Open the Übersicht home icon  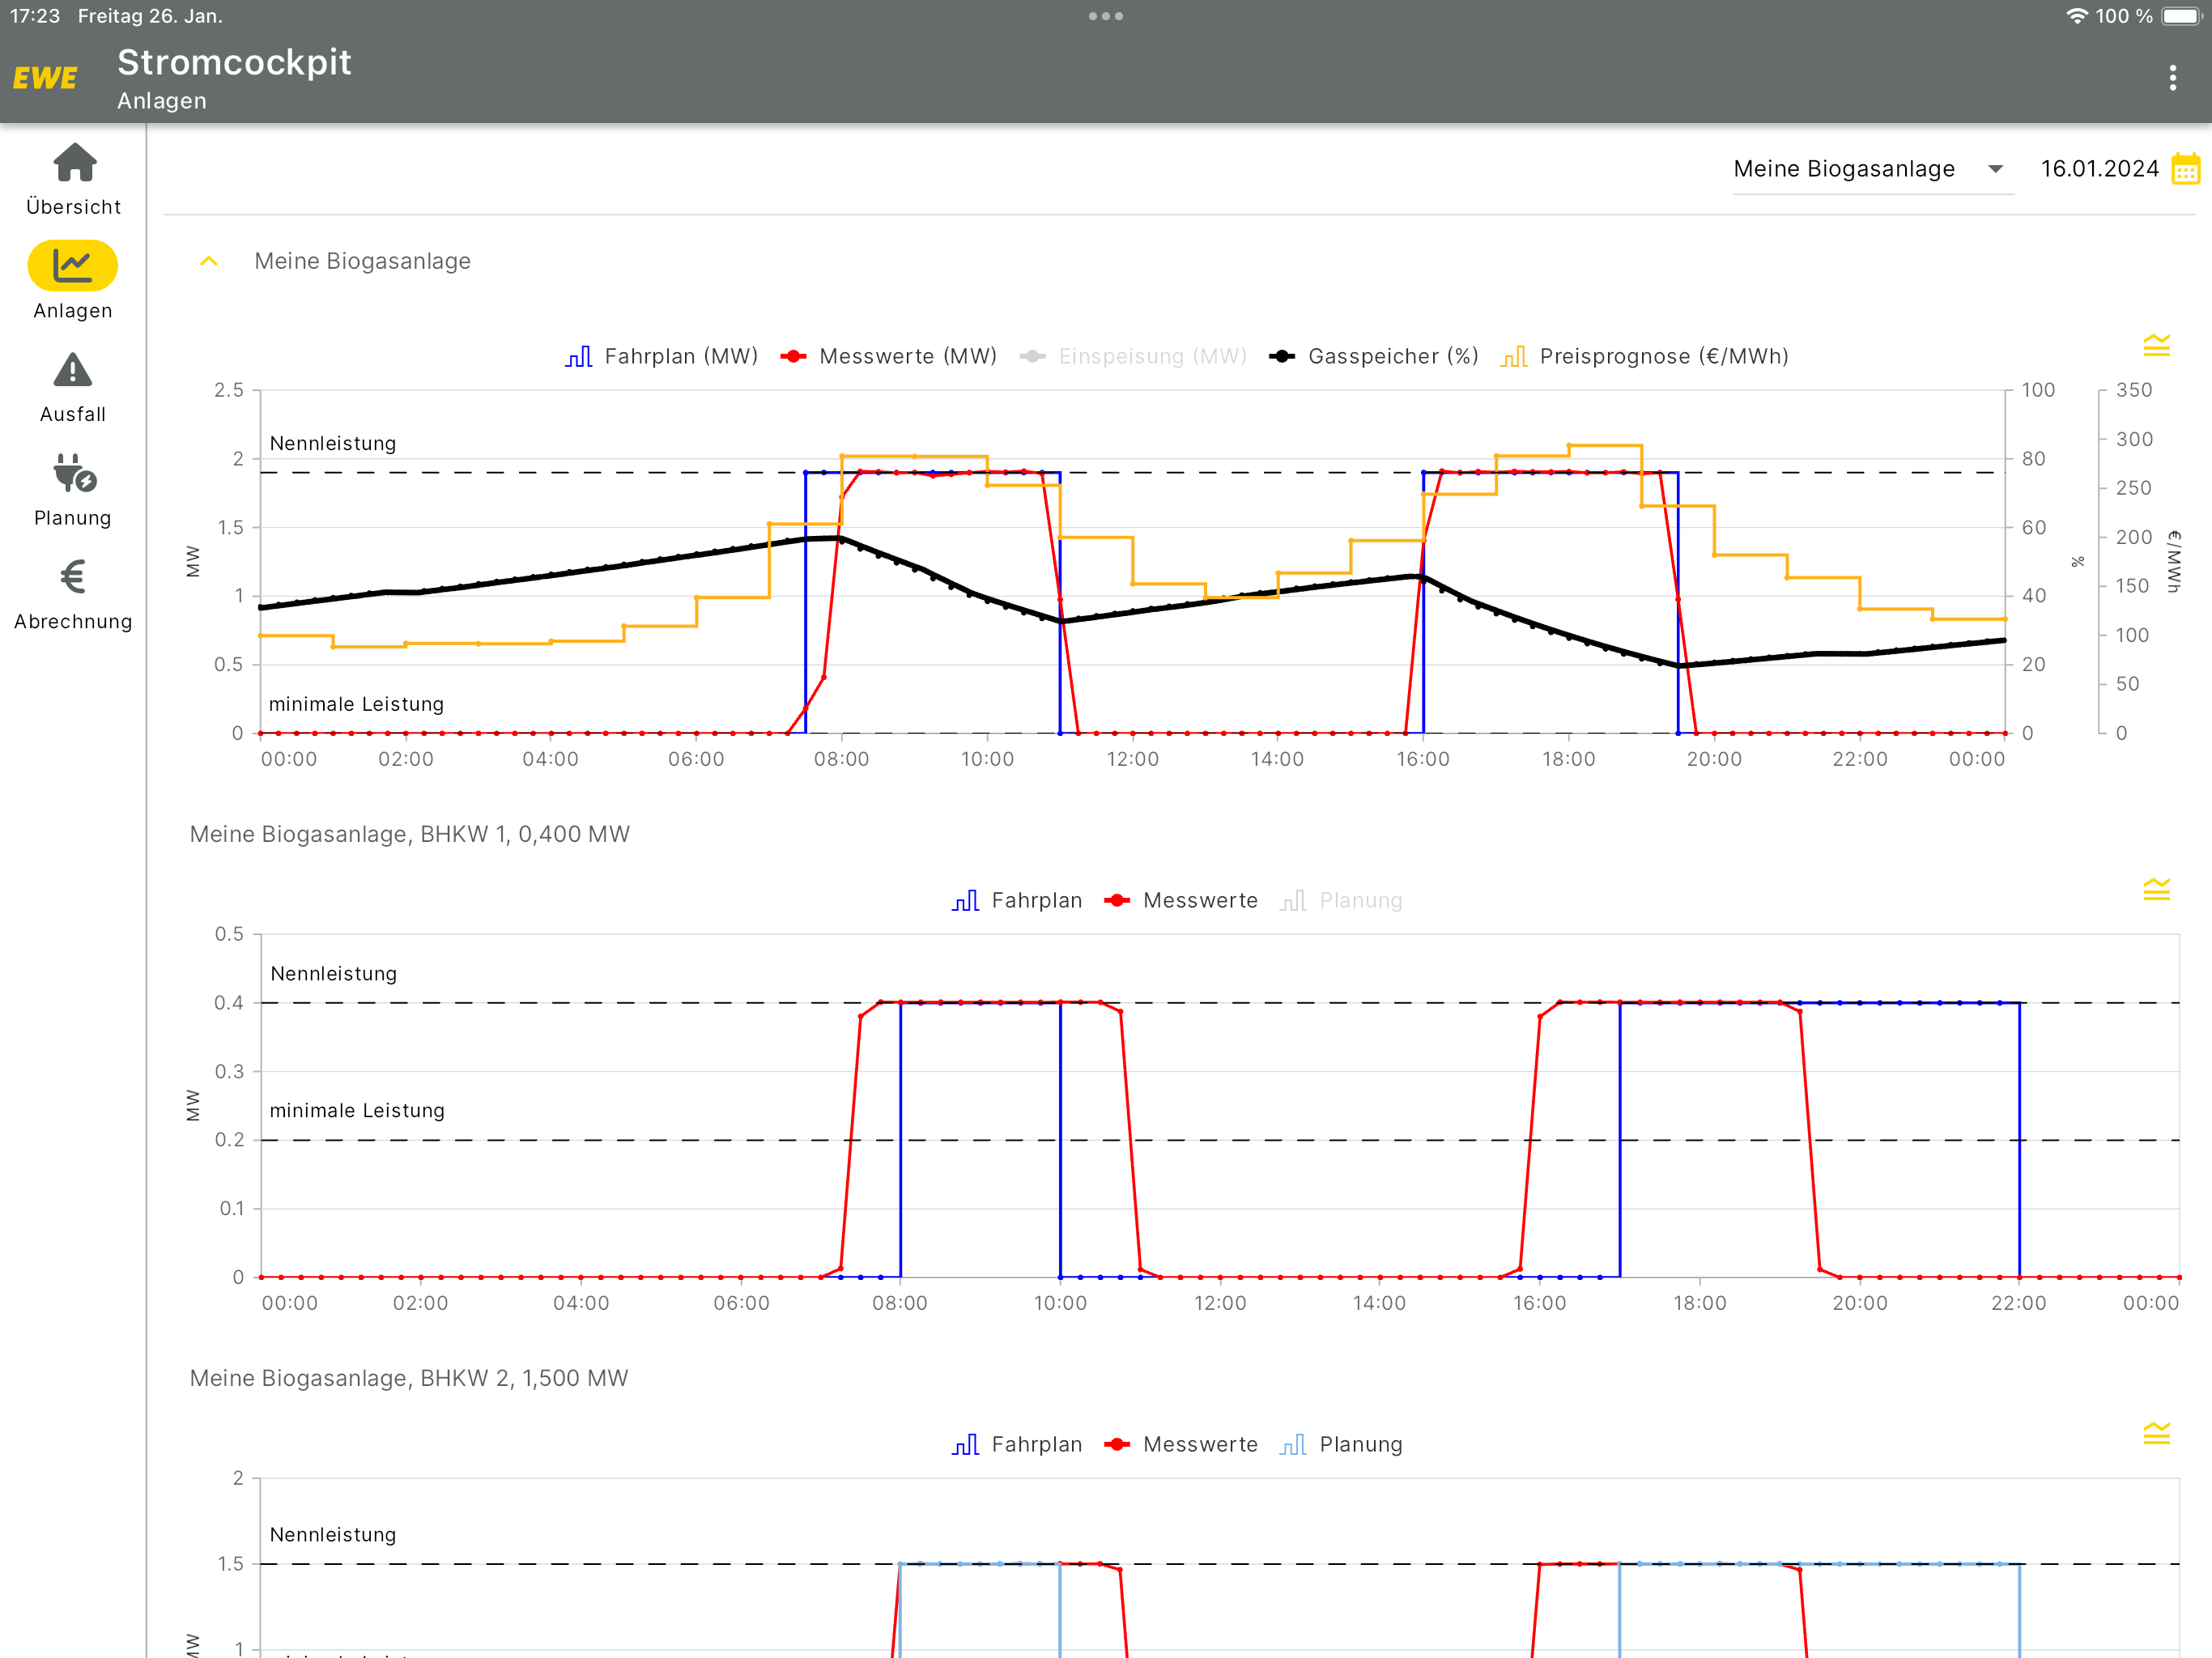click(74, 163)
